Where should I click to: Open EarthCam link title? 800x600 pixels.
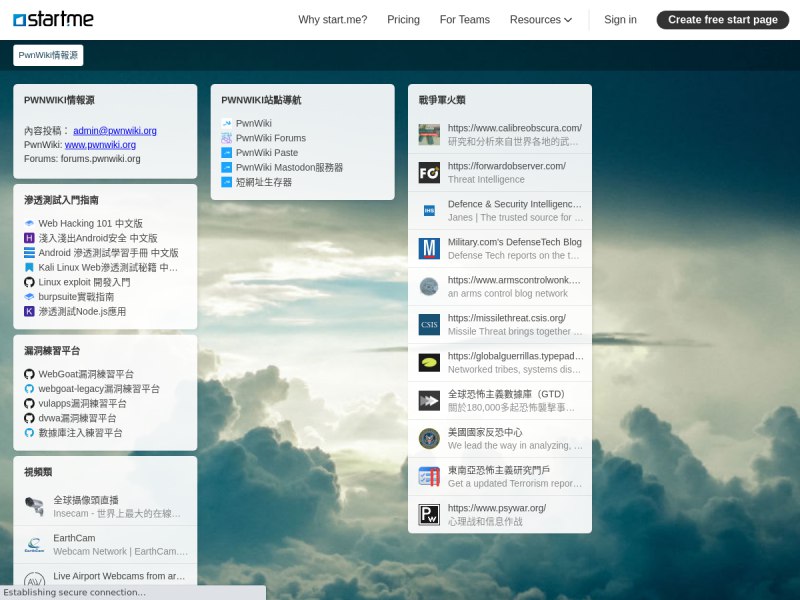[74, 538]
